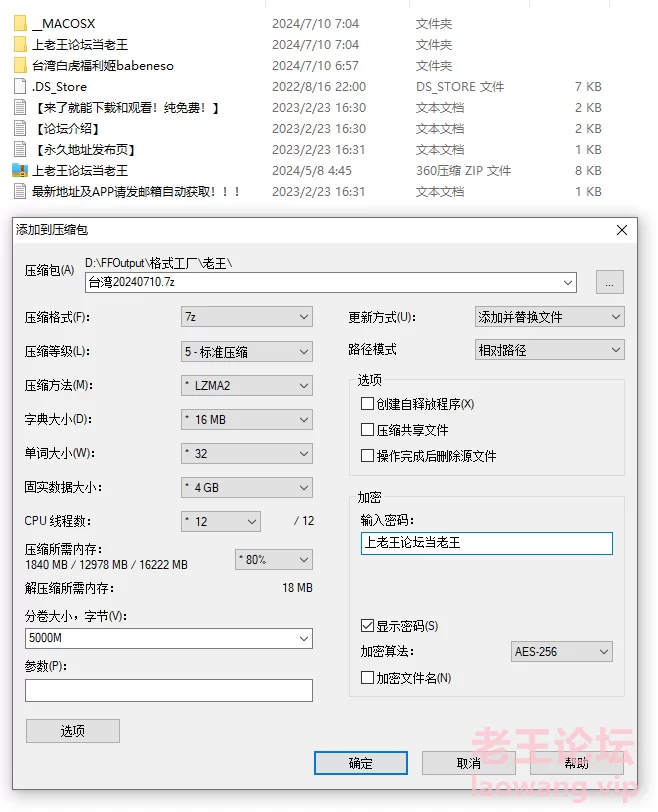This screenshot has width=658, height=812.
Task: Open the 压缩格式 7z dropdown
Action: [246, 317]
